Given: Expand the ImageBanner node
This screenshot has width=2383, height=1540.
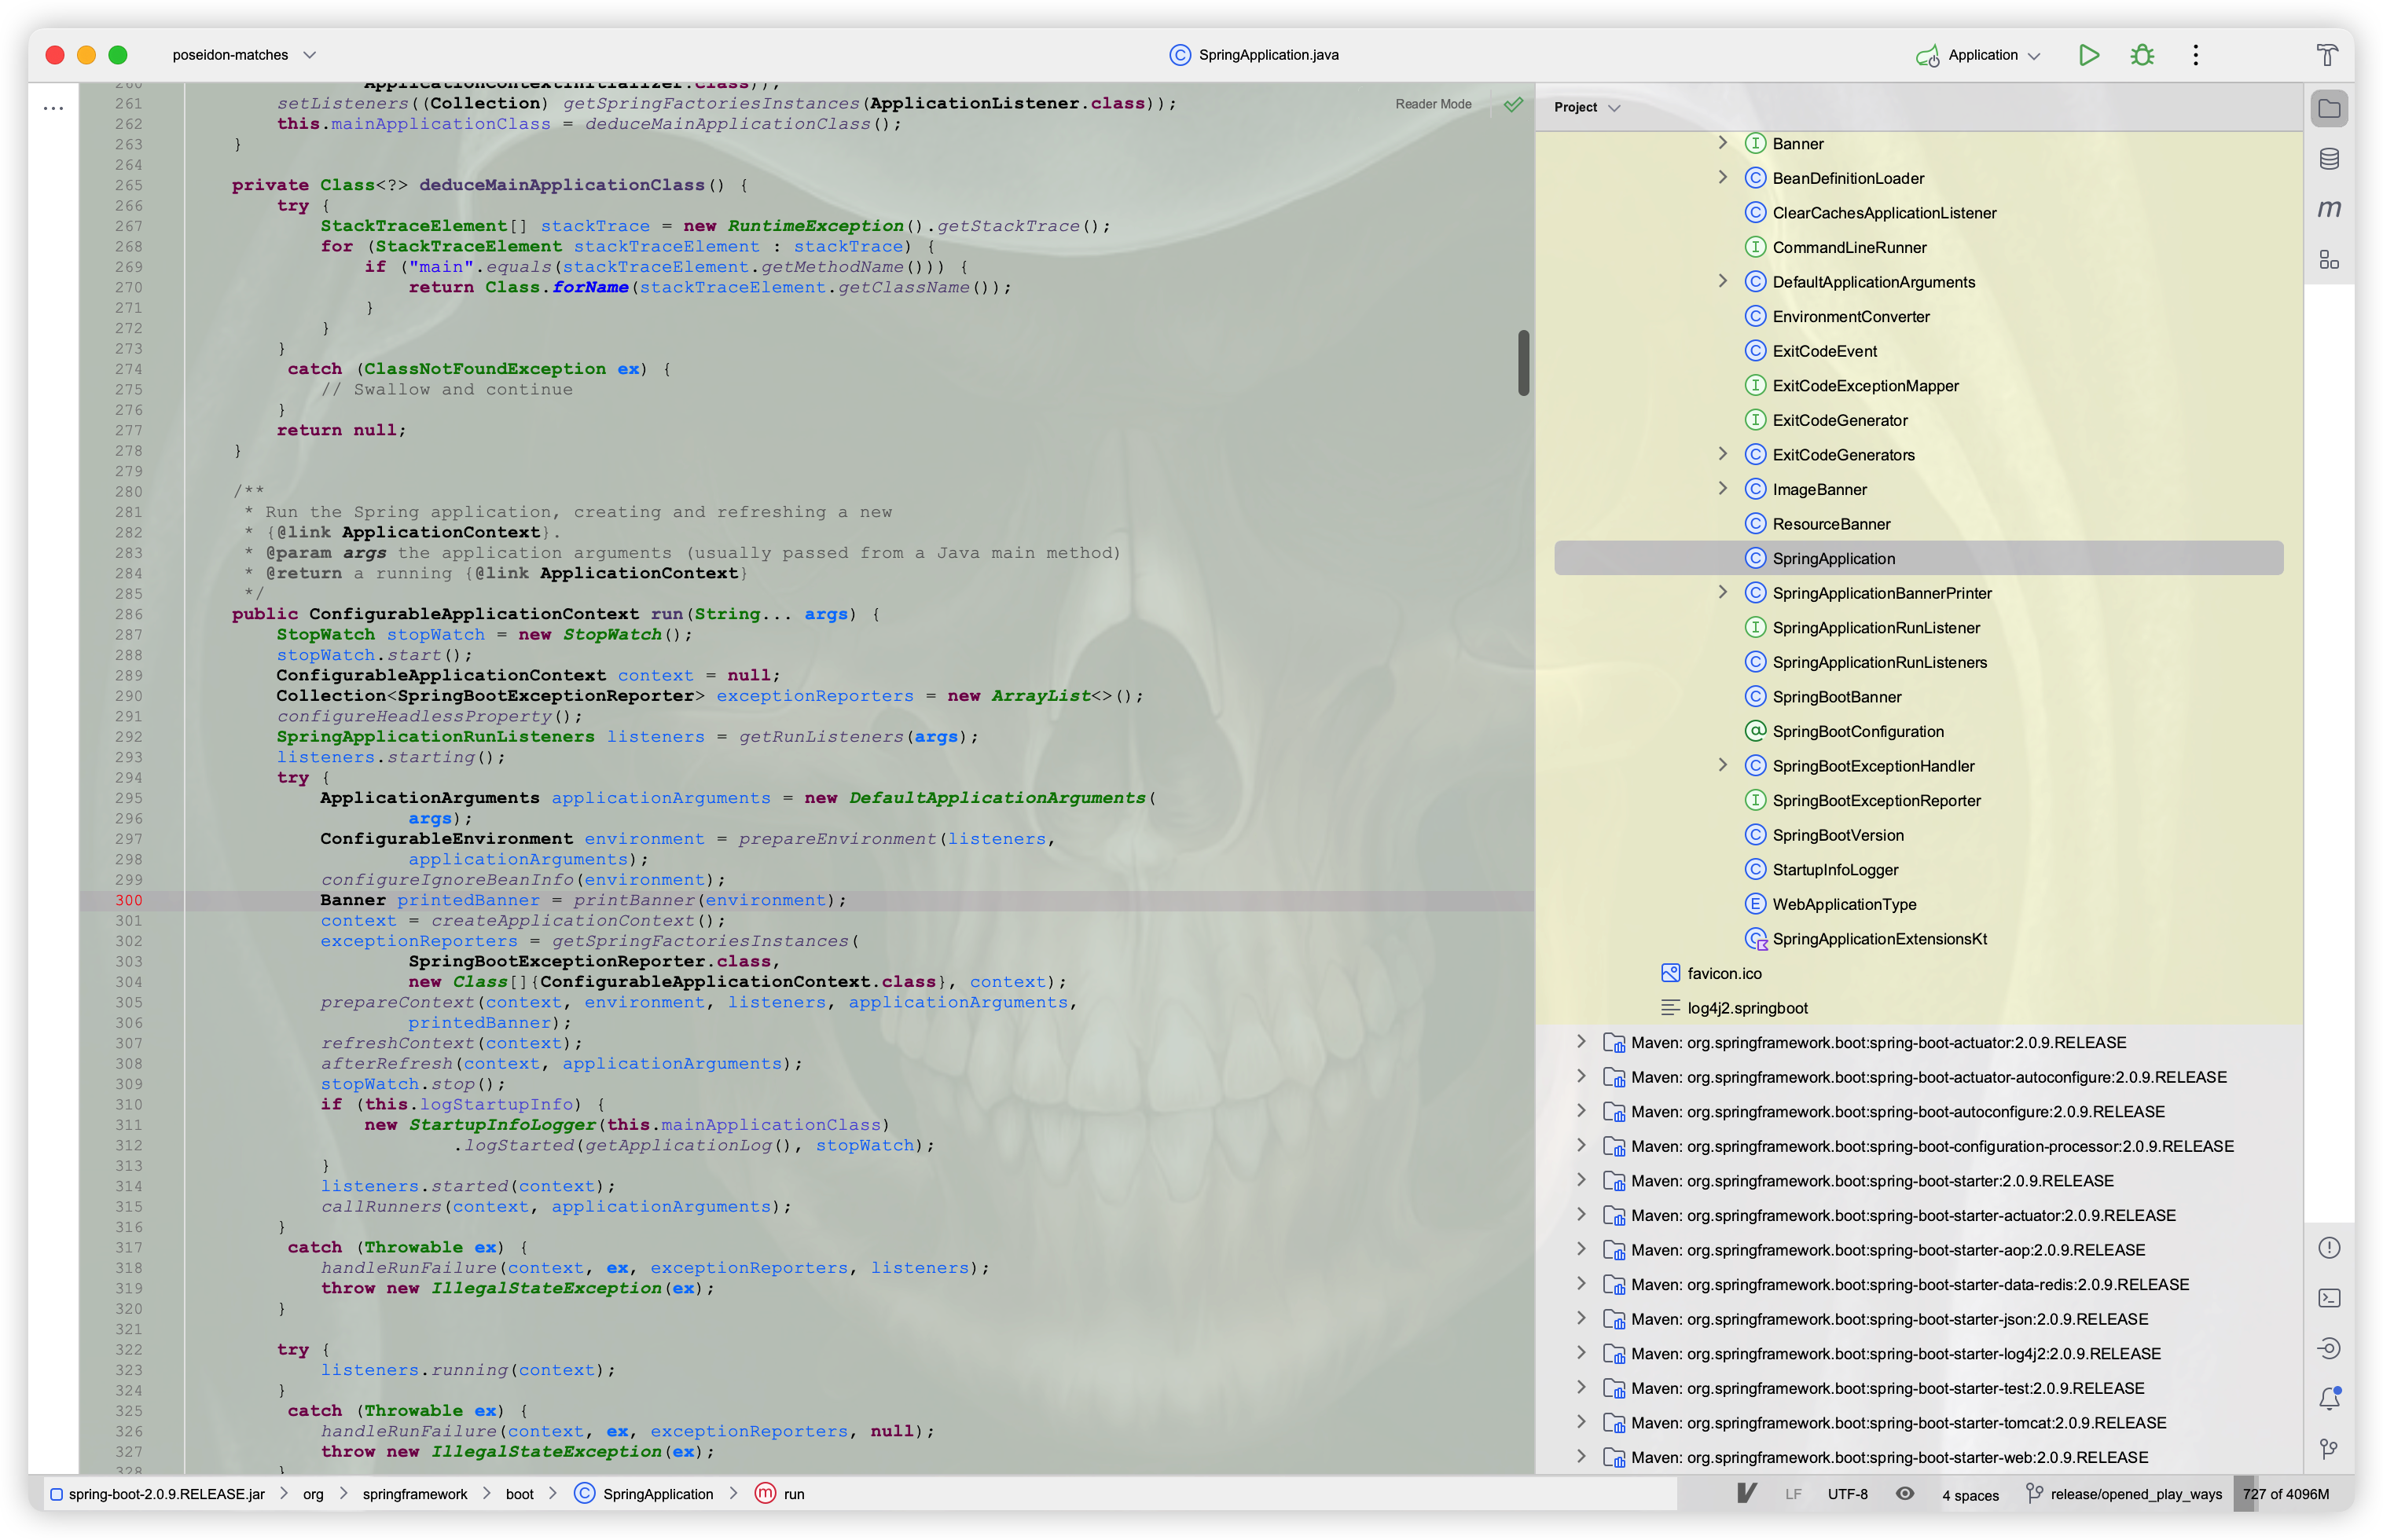Looking at the screenshot, I should [1722, 489].
